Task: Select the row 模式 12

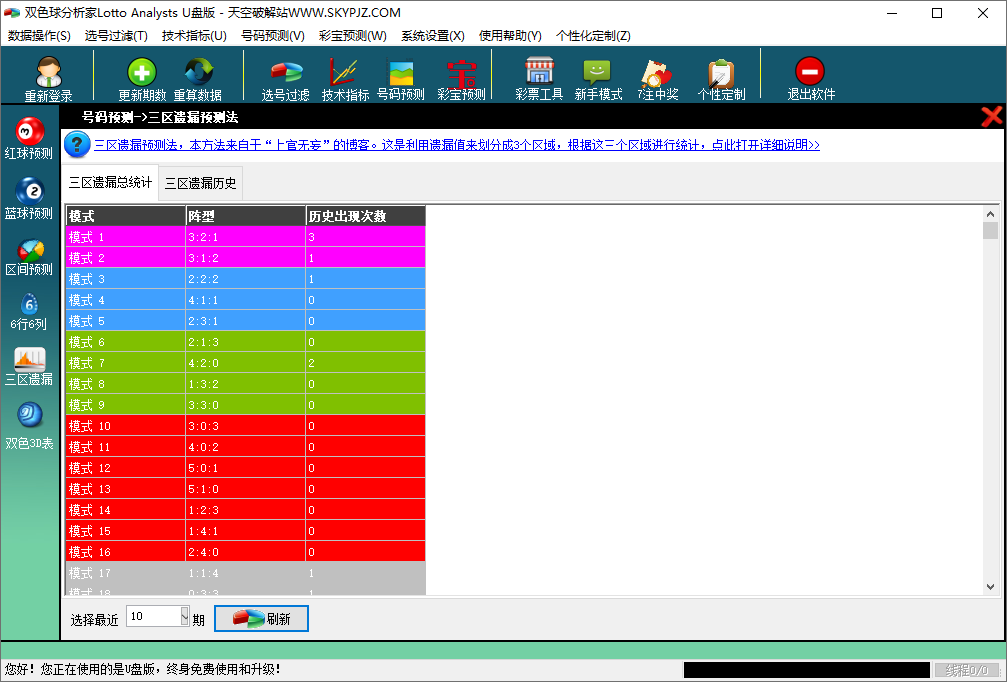Action: [x=245, y=468]
